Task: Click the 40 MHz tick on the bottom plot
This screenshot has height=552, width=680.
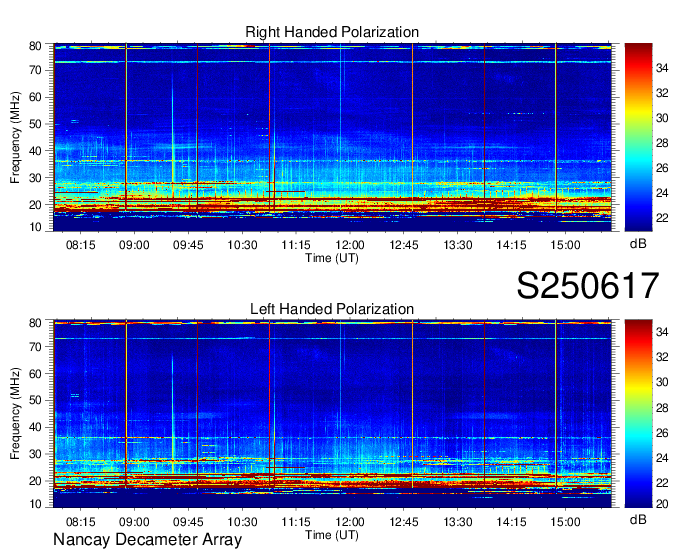Action: (35, 428)
